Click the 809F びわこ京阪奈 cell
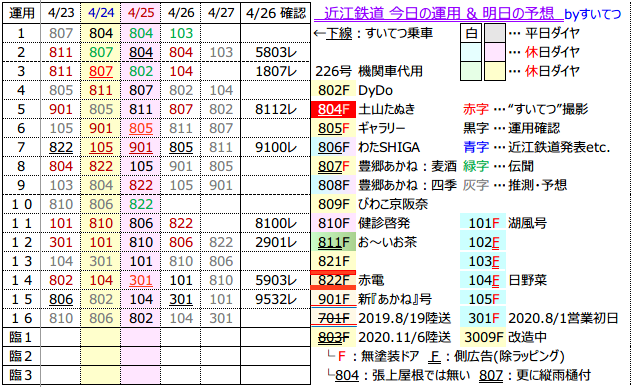The height and width of the screenshot is (387, 631). [x=333, y=204]
